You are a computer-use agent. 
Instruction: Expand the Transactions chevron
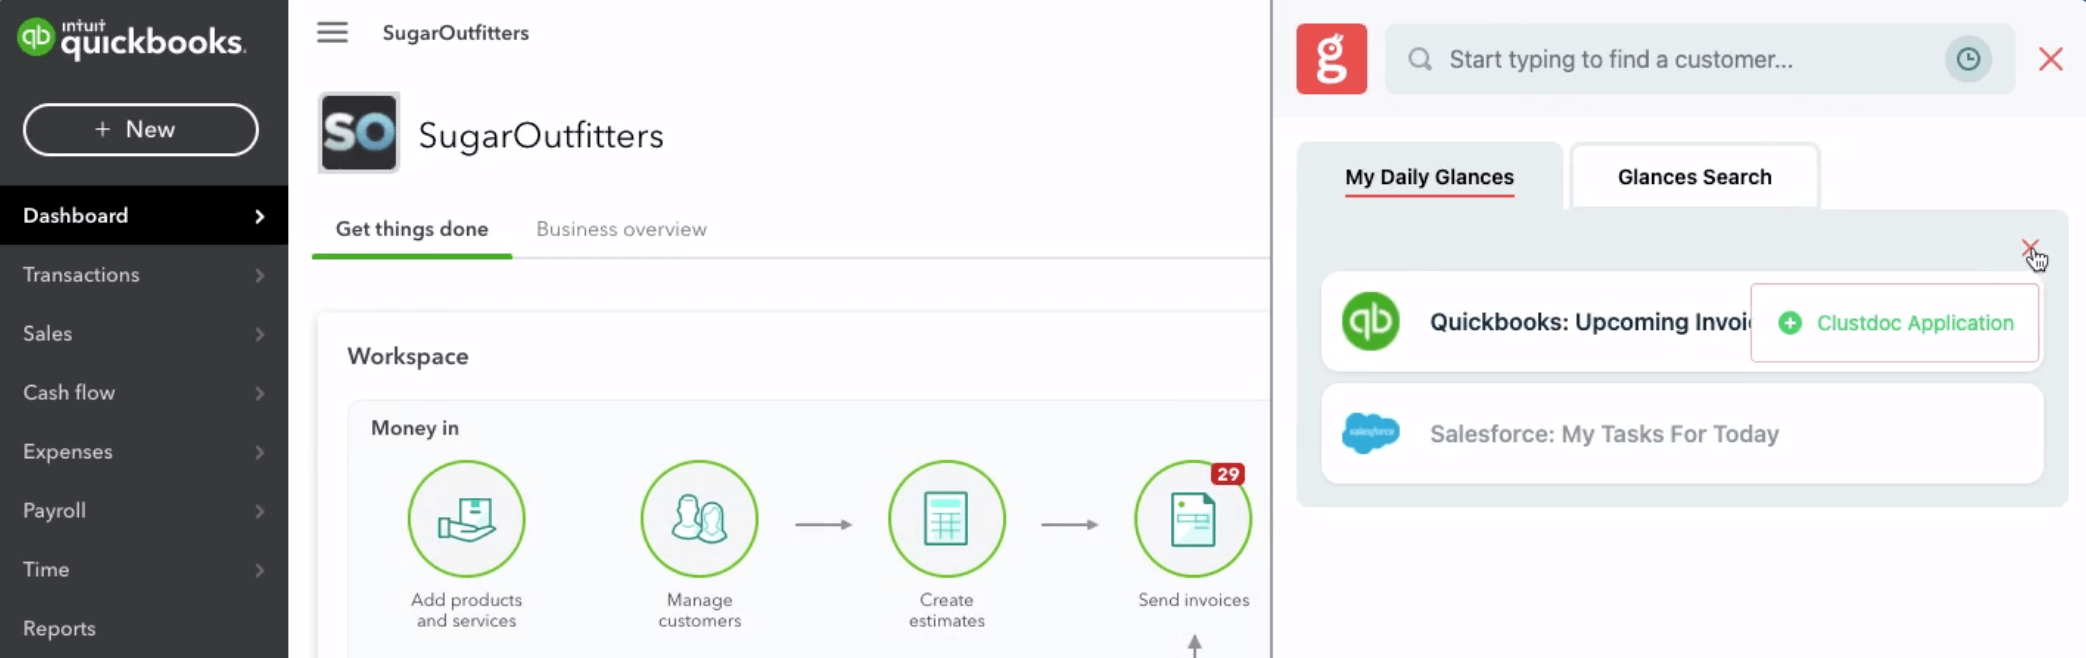pyautogui.click(x=260, y=275)
